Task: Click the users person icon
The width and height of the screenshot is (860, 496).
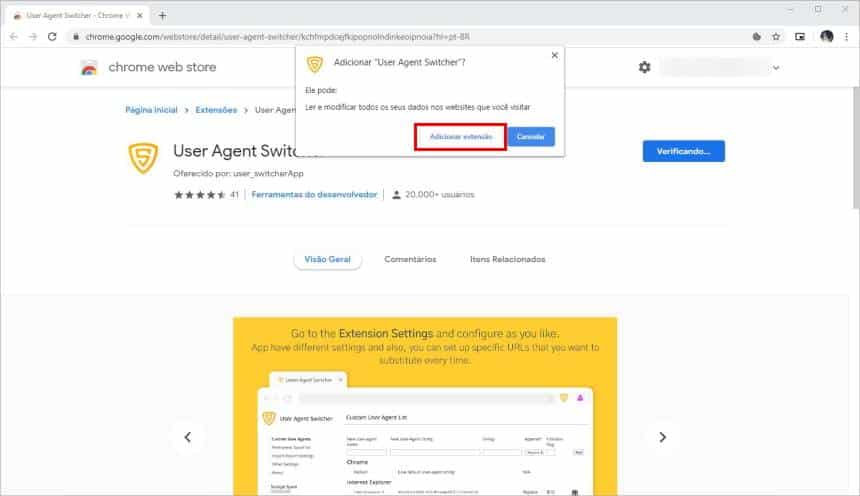Action: point(396,194)
